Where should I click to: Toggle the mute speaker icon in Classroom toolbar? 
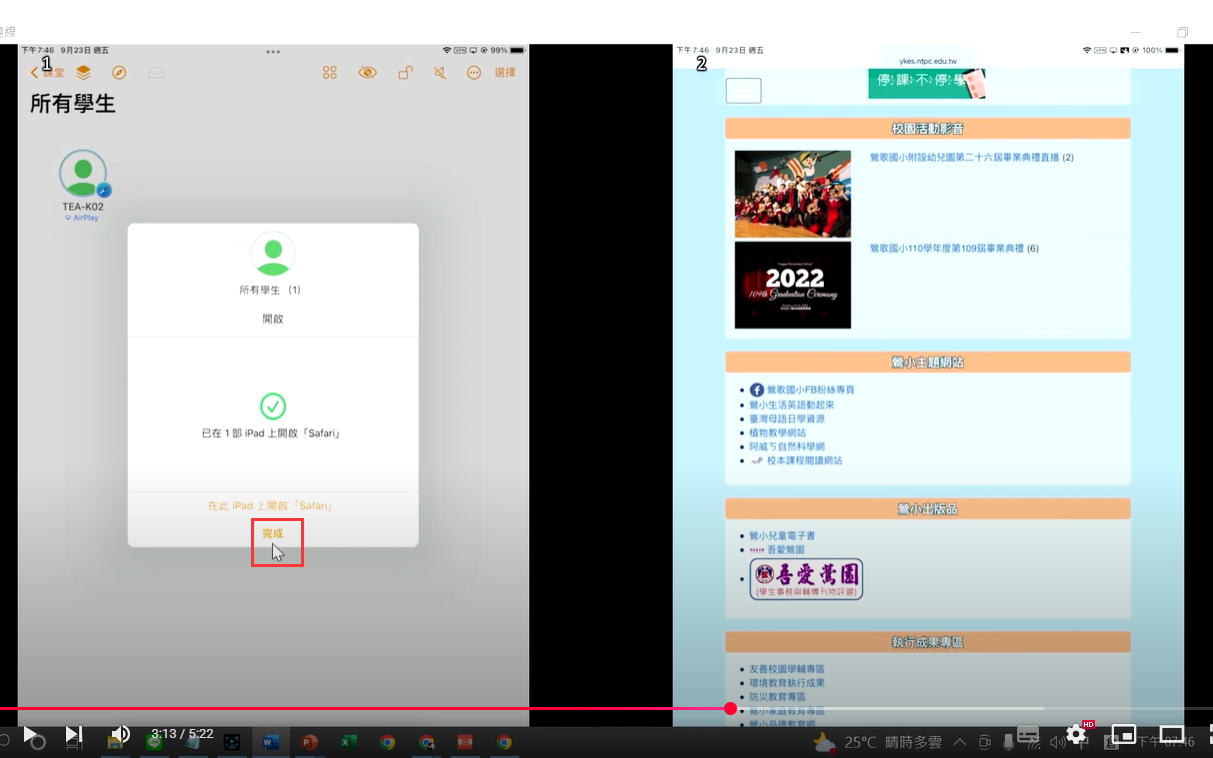(440, 72)
